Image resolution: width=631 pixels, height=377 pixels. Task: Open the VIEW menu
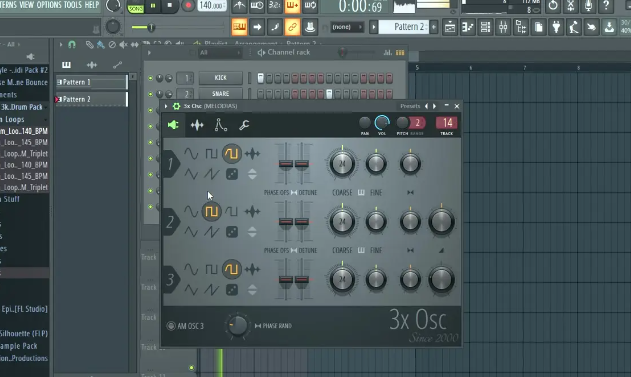[x=27, y=5]
